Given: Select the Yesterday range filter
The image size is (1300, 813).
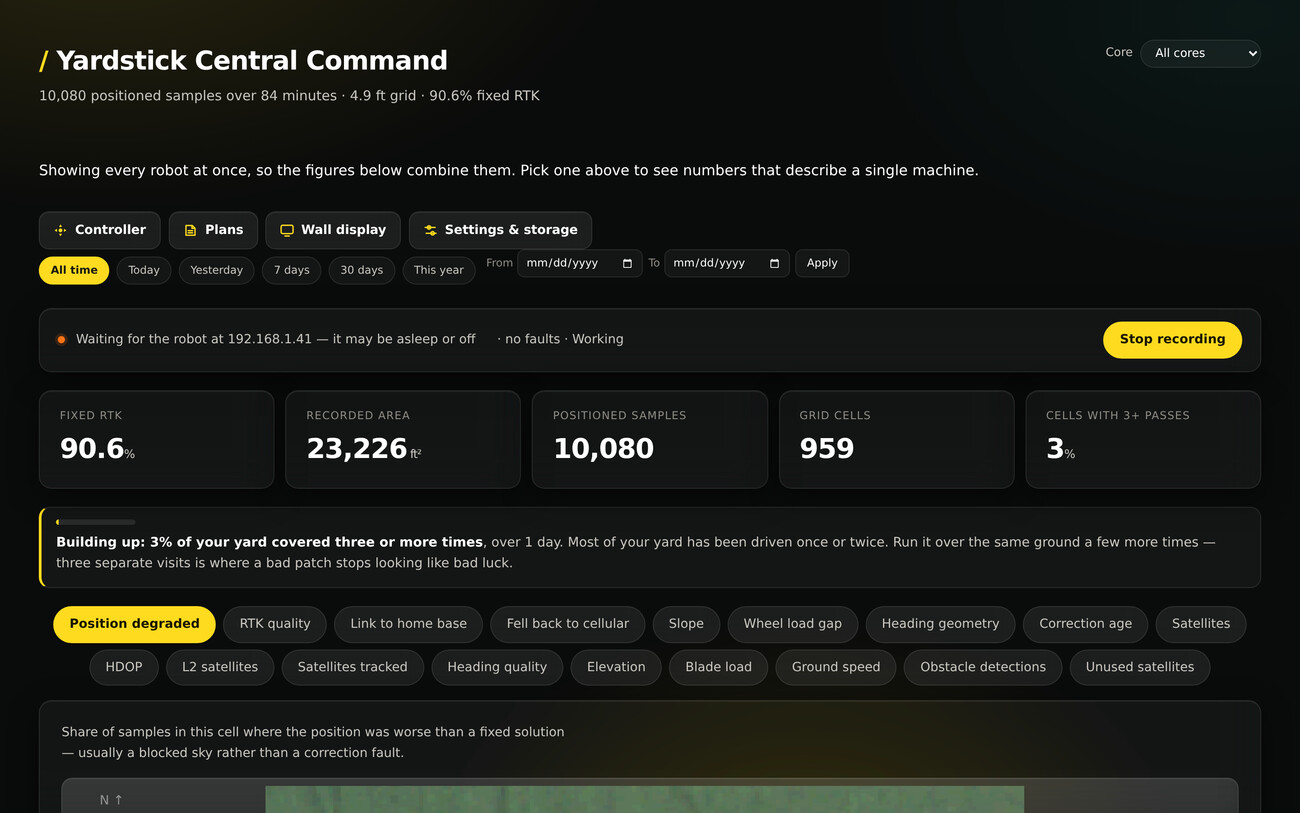Looking at the screenshot, I should tap(217, 270).
